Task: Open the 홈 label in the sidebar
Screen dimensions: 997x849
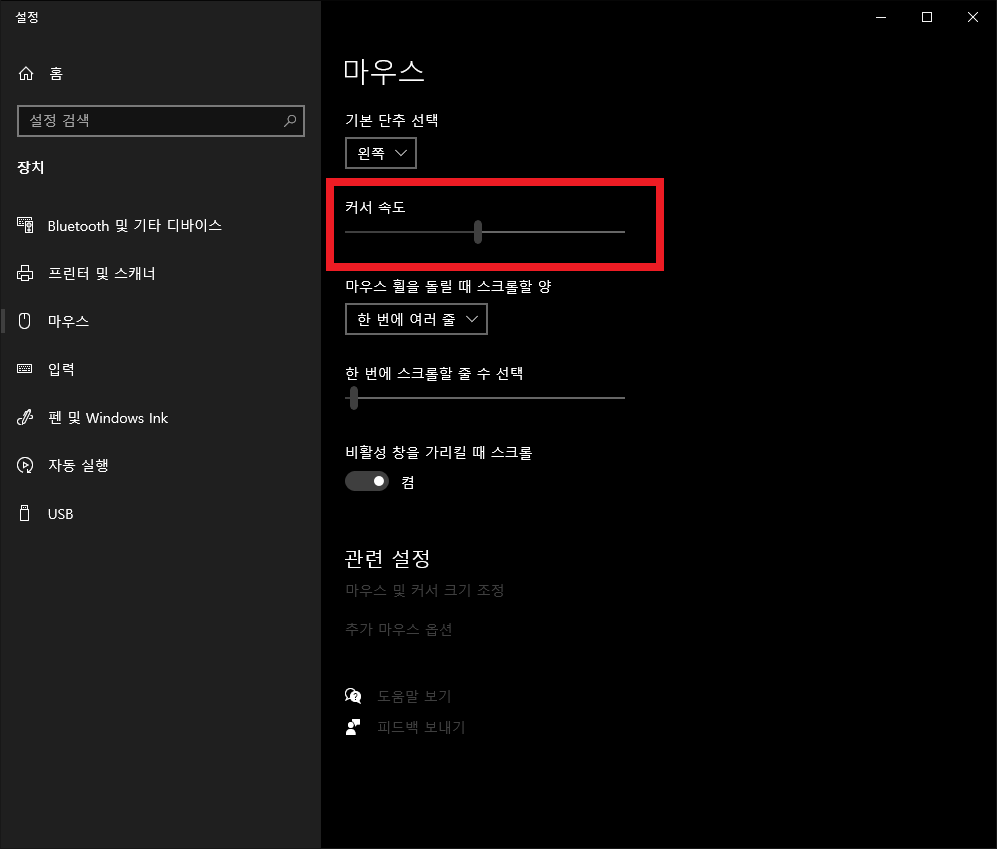Action: point(56,74)
